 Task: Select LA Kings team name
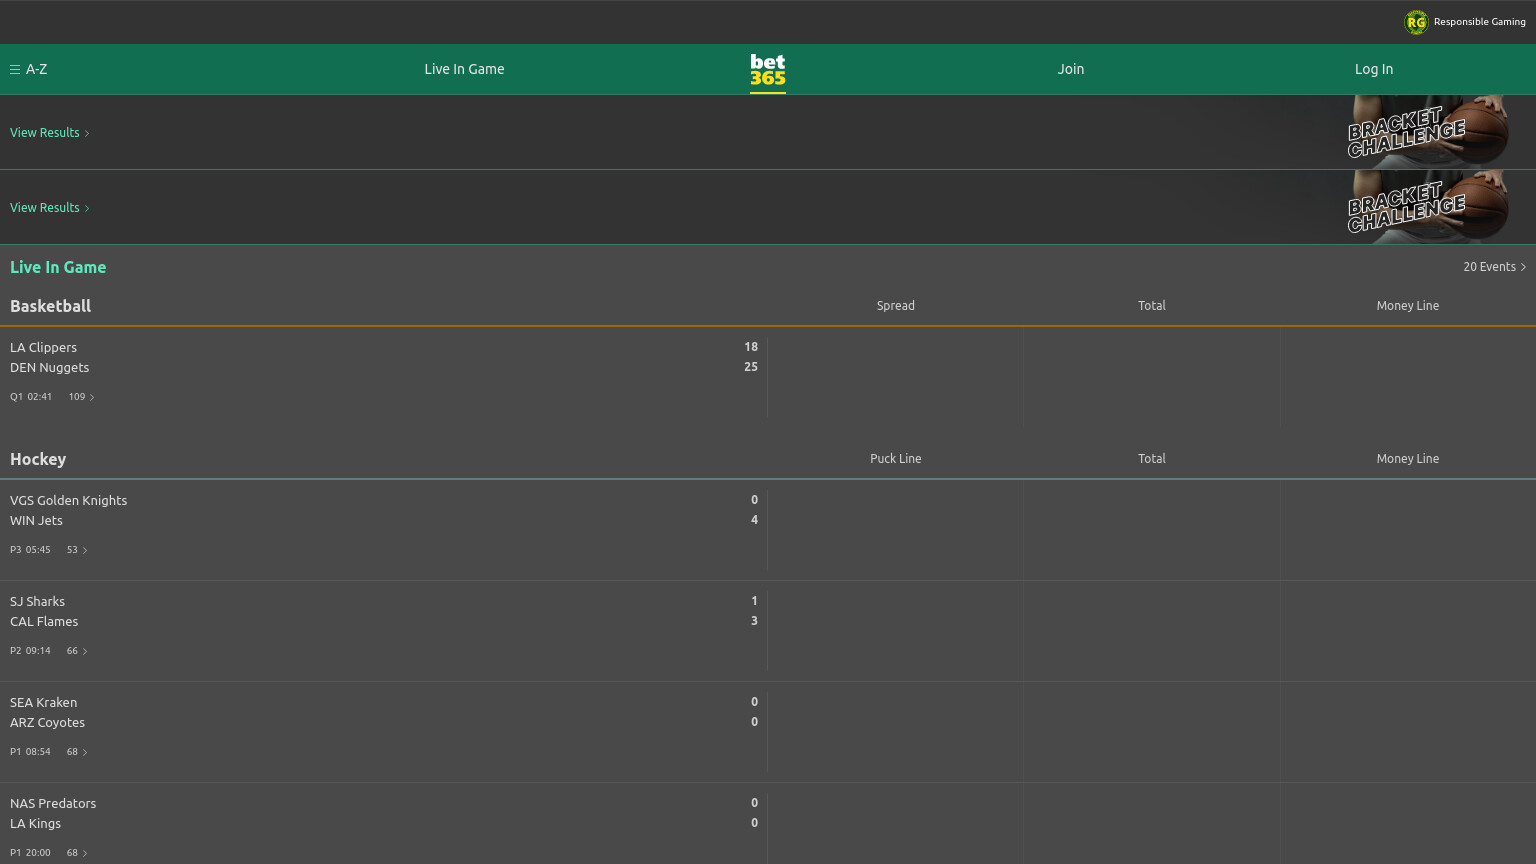[35, 823]
